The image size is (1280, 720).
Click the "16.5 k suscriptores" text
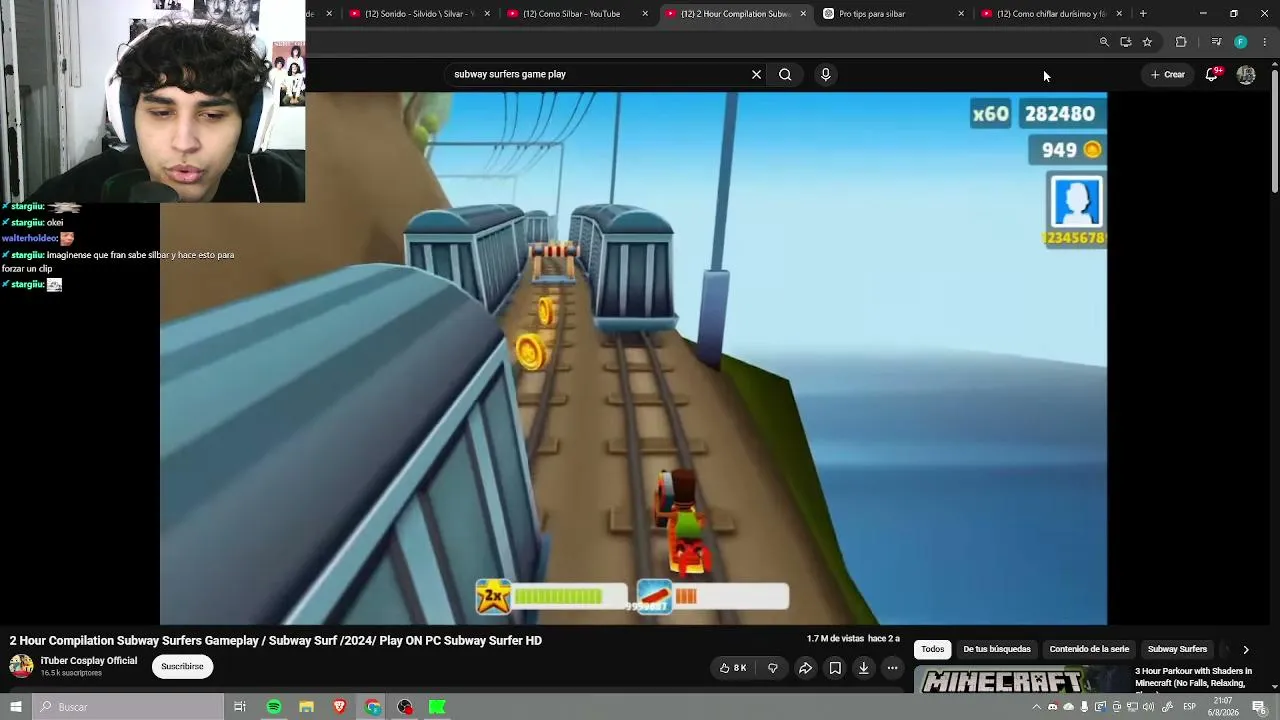pos(71,674)
